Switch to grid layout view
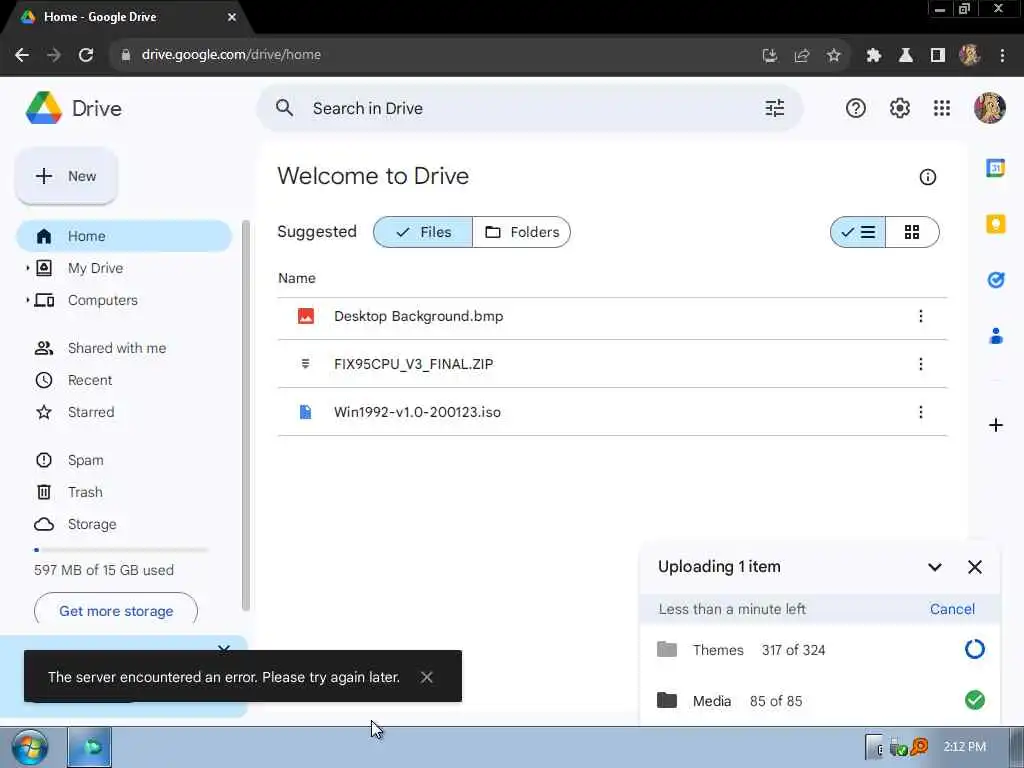The width and height of the screenshot is (1024, 768). coord(912,232)
